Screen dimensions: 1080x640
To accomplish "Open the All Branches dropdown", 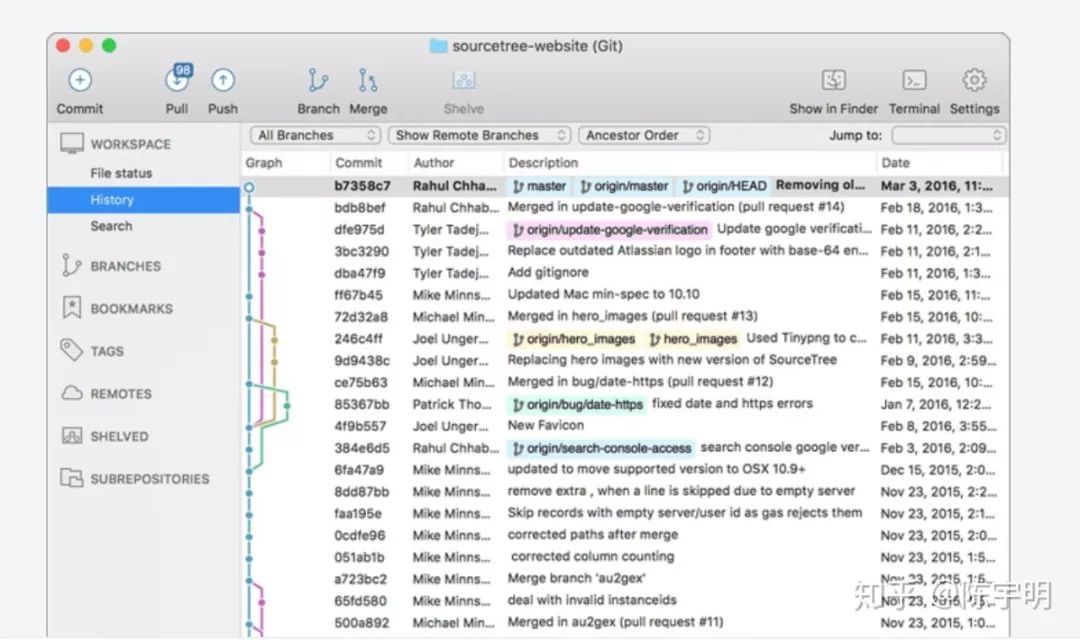I will (316, 135).
